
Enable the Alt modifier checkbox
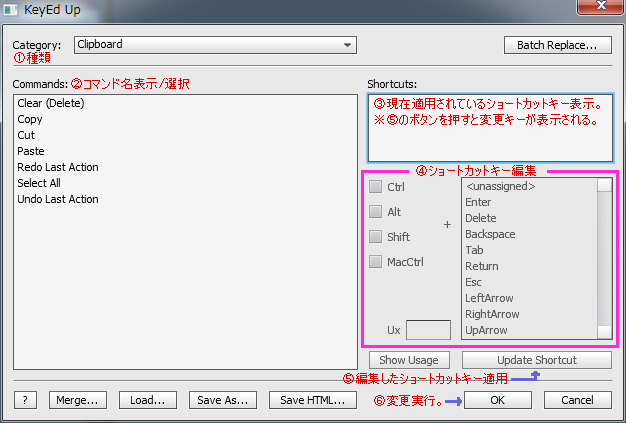click(375, 212)
